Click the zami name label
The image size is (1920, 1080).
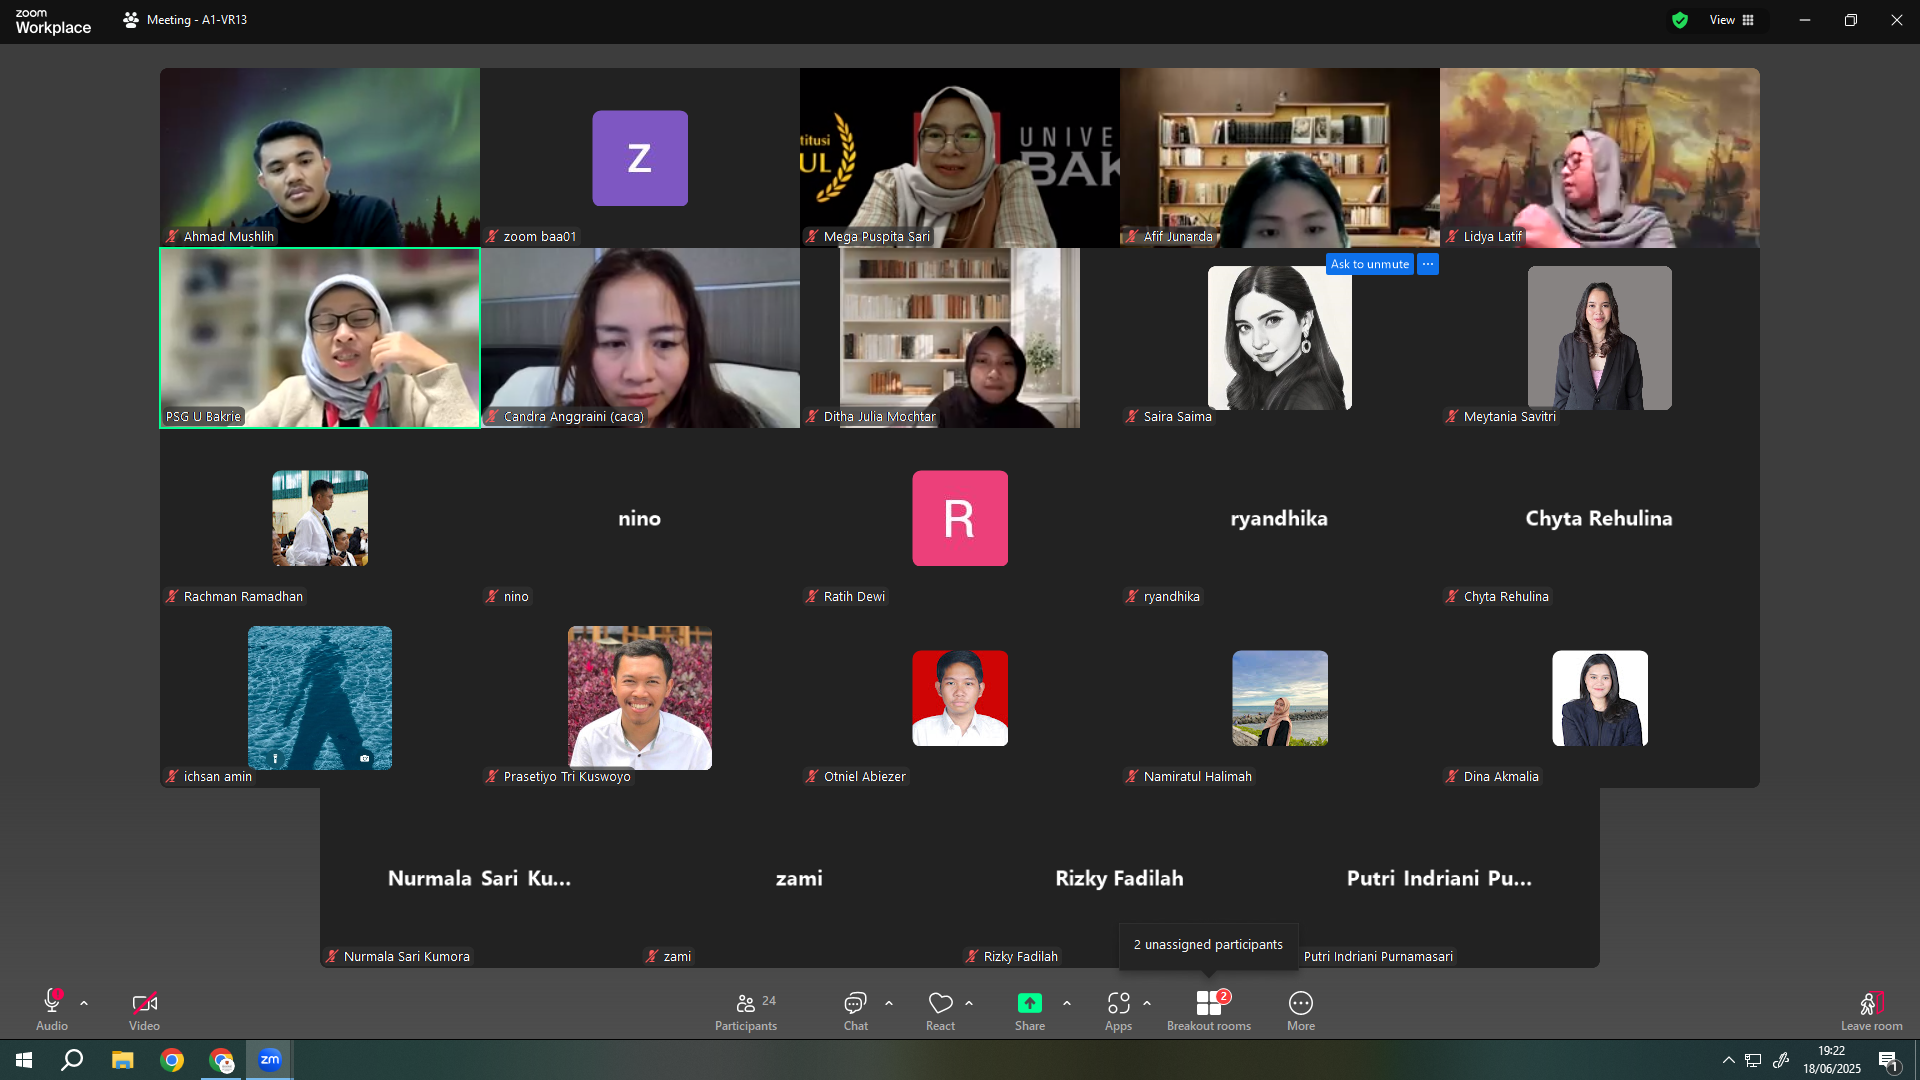(677, 957)
